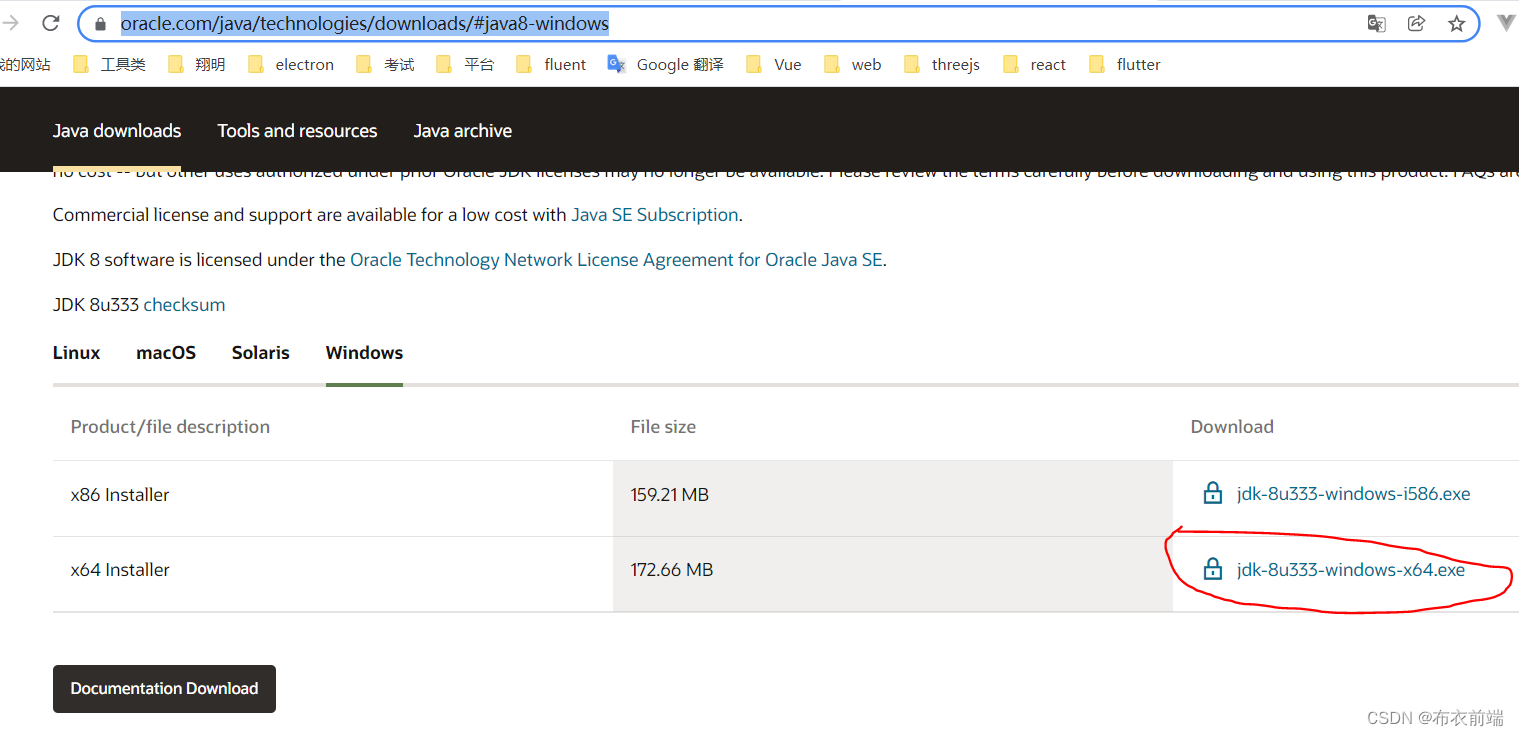Switch to the Solaris tab

(261, 353)
